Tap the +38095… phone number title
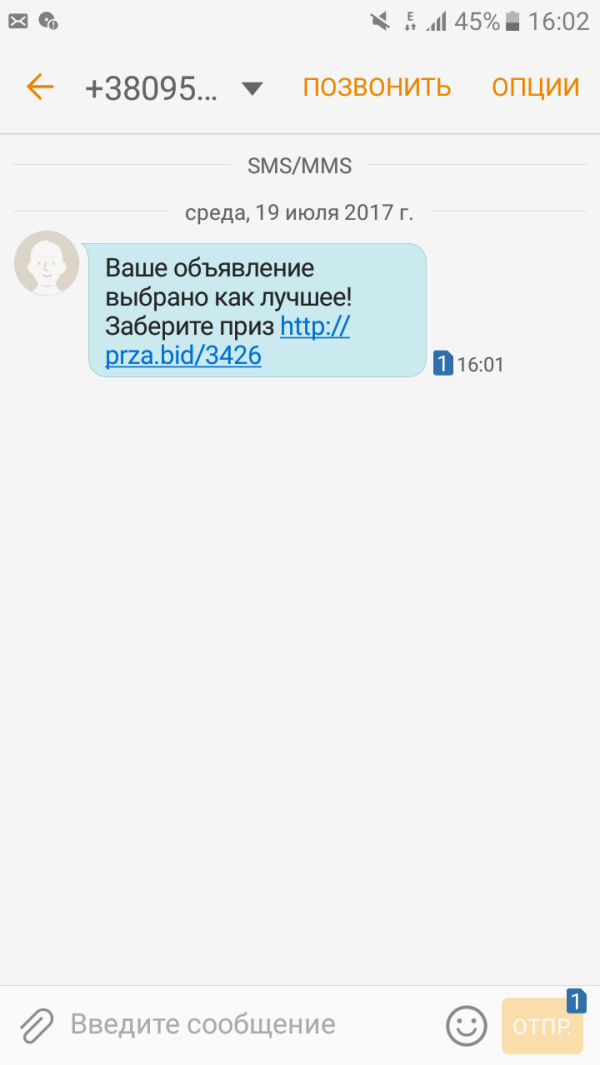This screenshot has width=600, height=1065. tap(151, 88)
